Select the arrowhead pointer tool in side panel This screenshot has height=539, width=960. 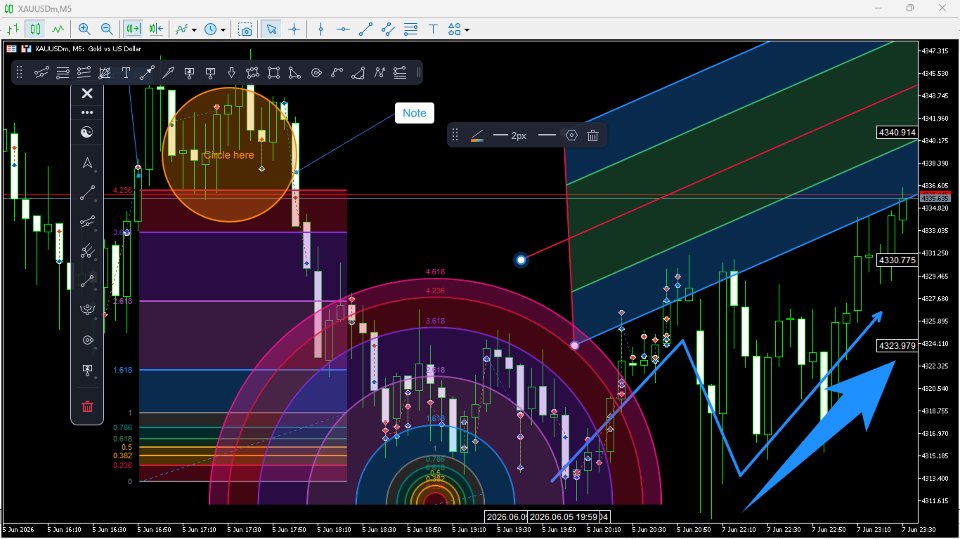click(x=87, y=163)
